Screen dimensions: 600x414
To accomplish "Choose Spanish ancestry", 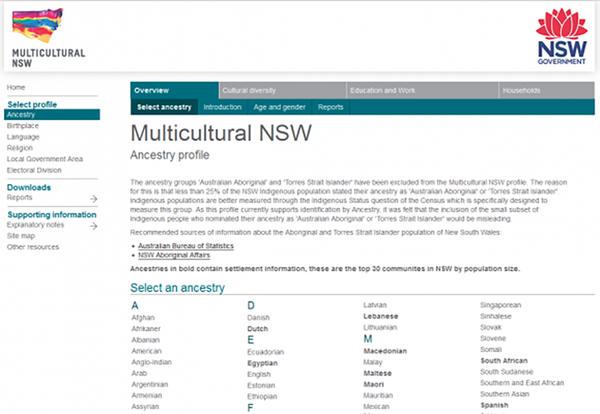I will 494,405.
